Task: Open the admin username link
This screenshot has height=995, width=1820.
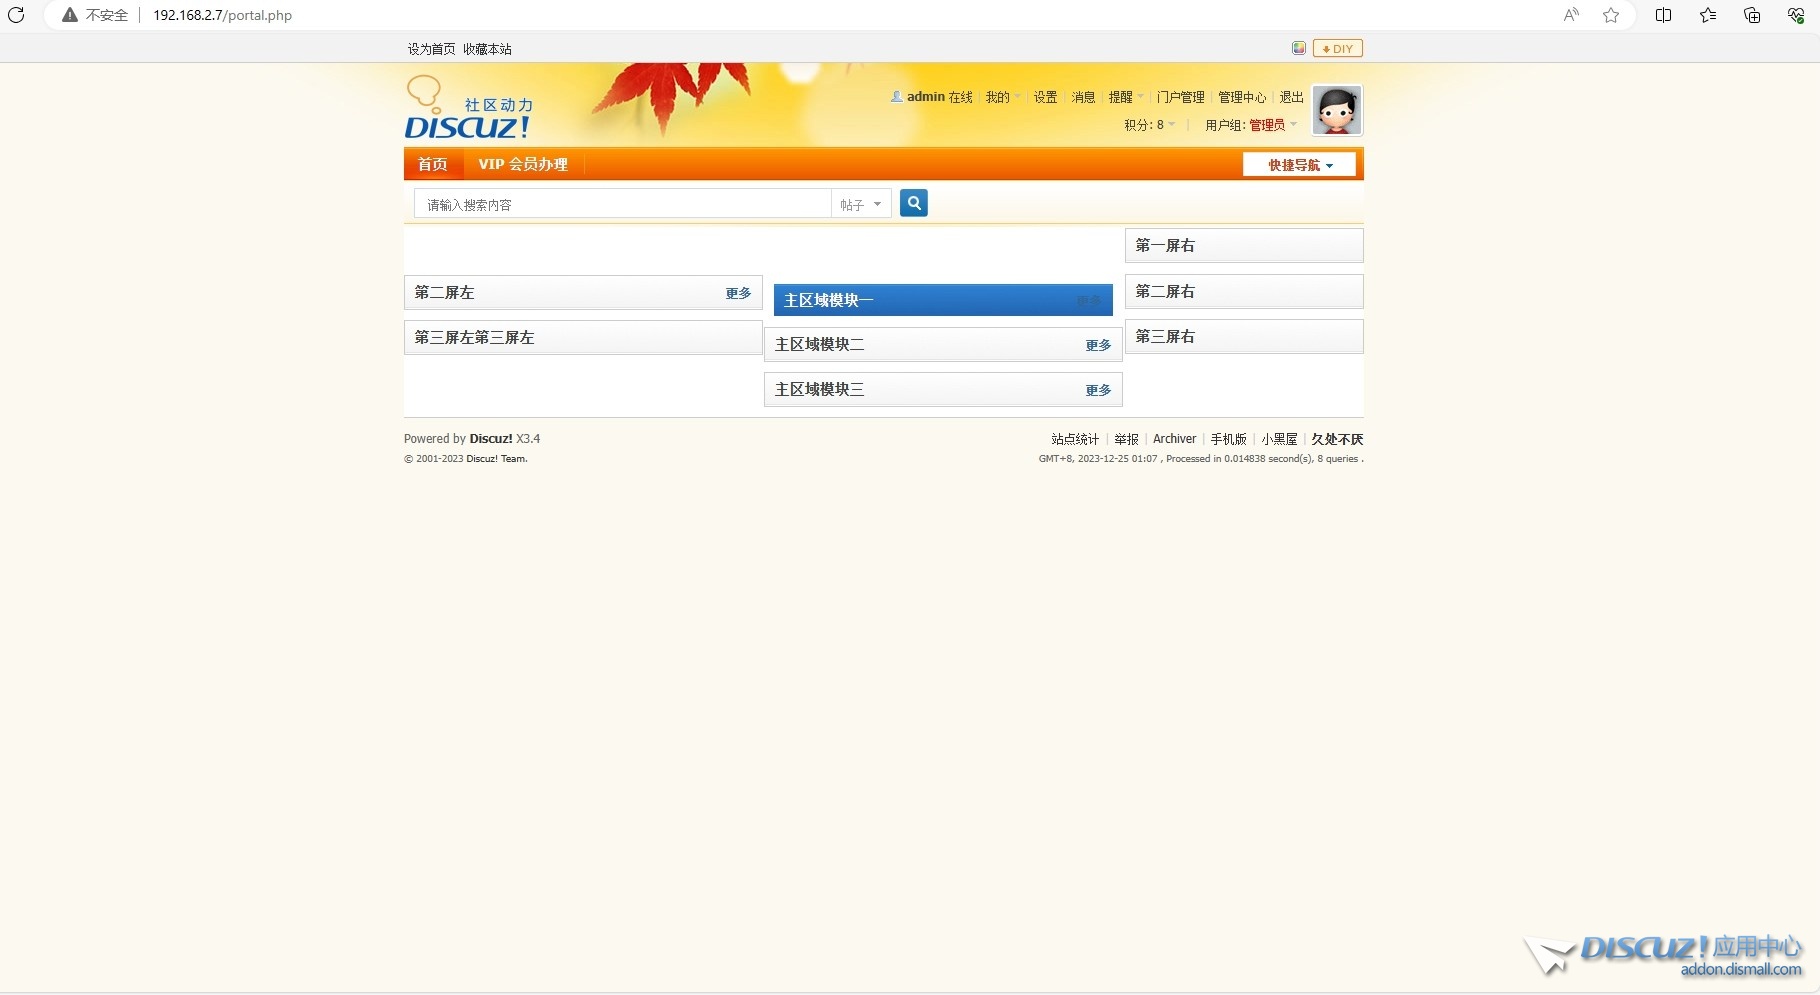Action: point(926,97)
